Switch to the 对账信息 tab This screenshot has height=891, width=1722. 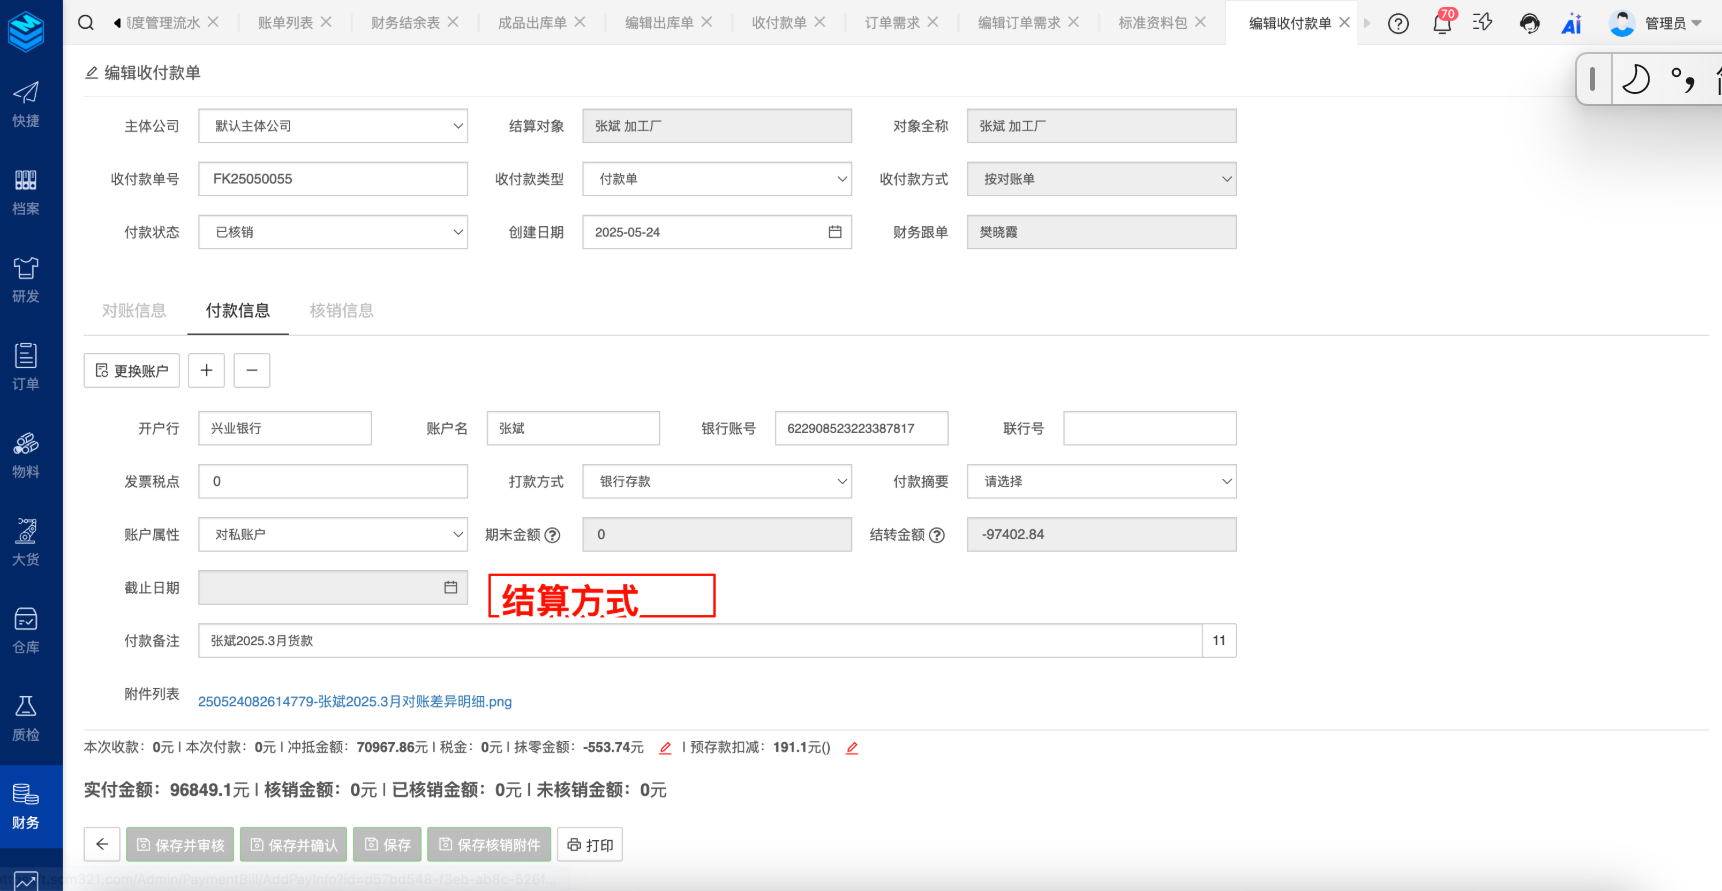[x=134, y=310]
